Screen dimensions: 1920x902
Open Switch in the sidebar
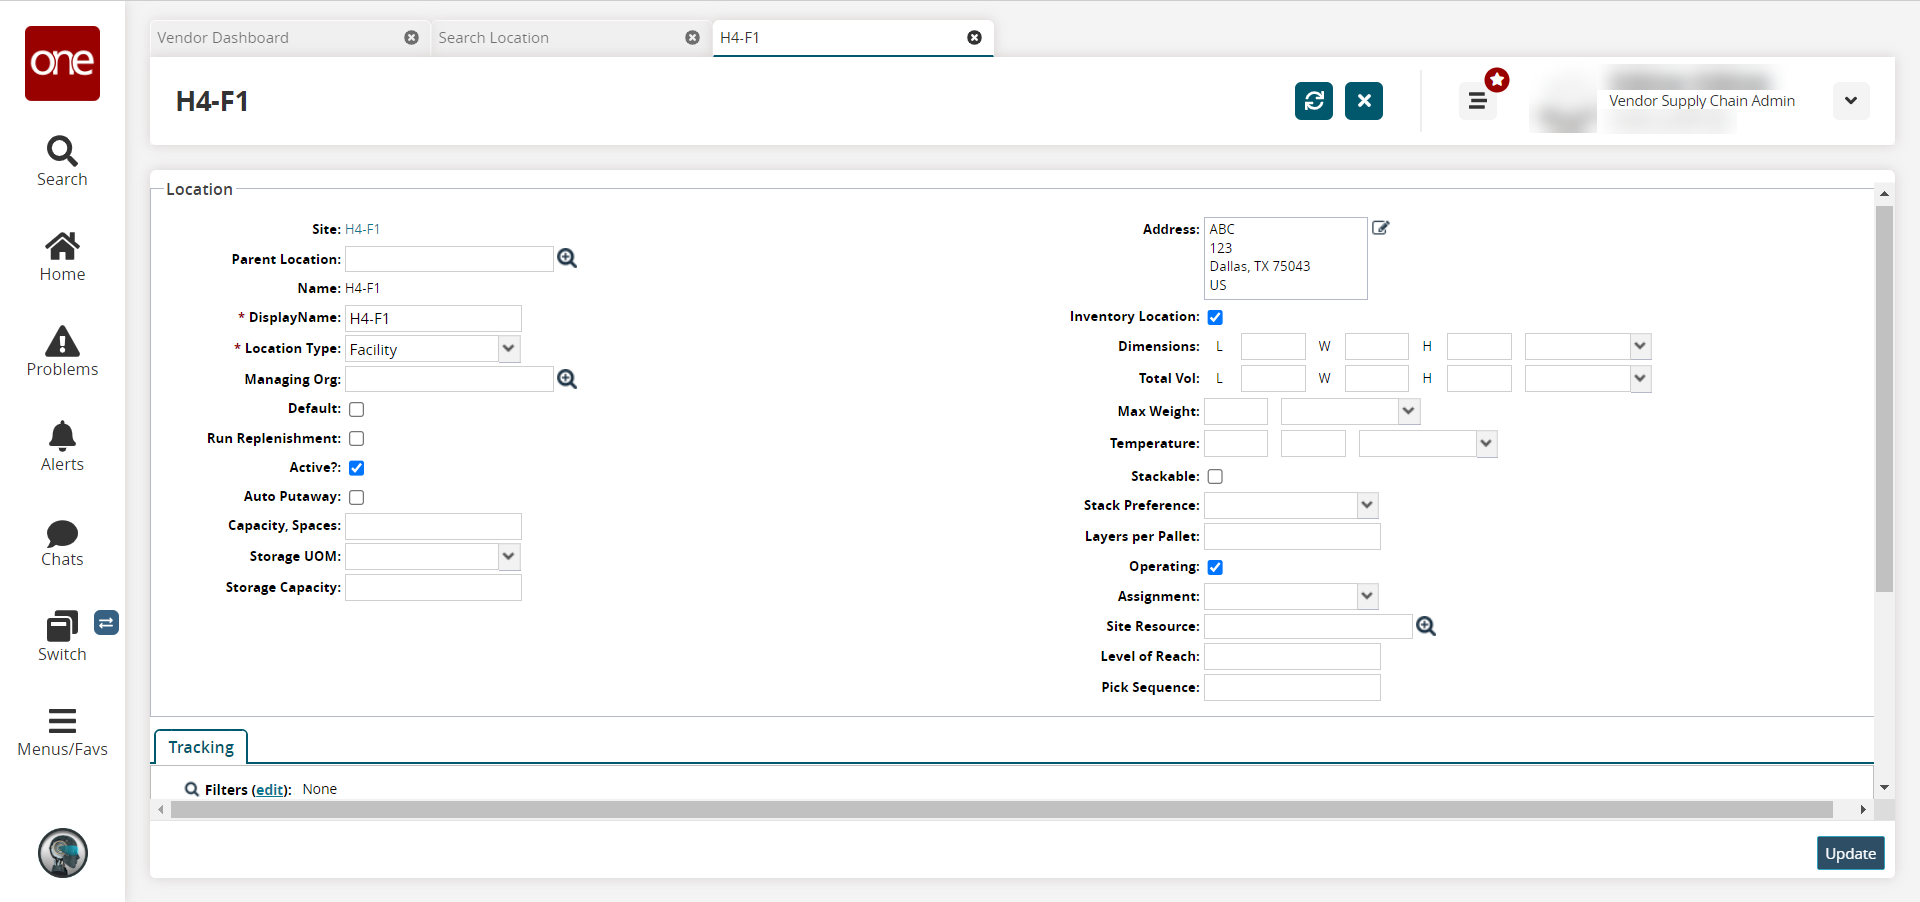pyautogui.click(x=62, y=637)
